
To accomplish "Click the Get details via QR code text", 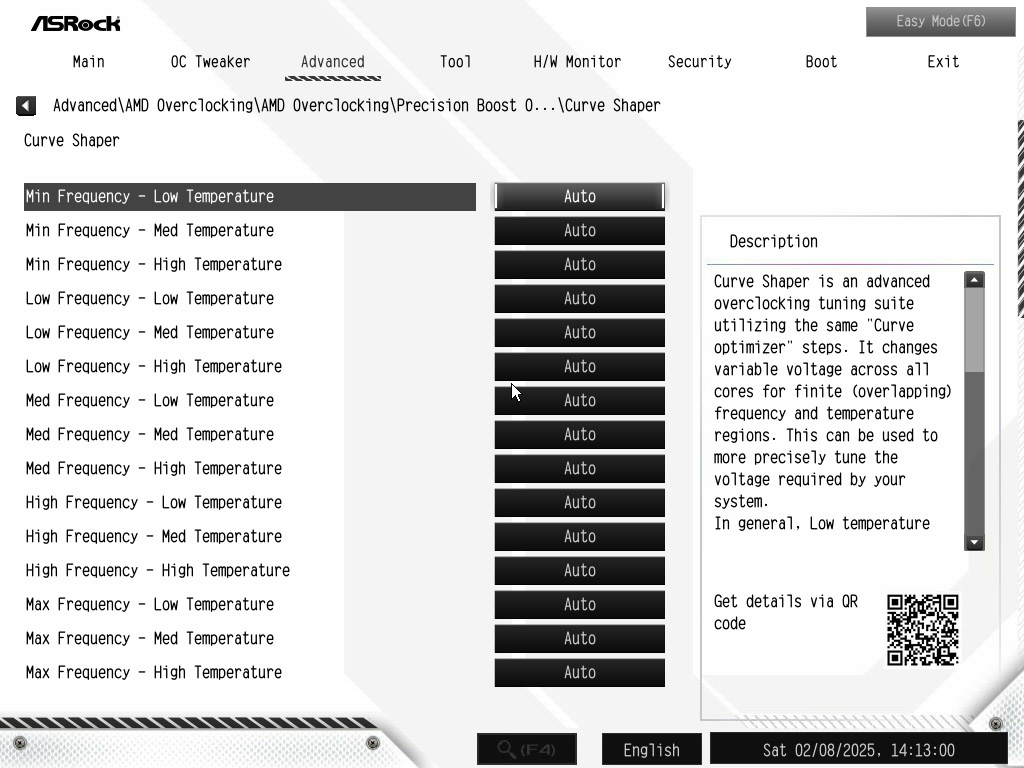I will pyautogui.click(x=786, y=612).
